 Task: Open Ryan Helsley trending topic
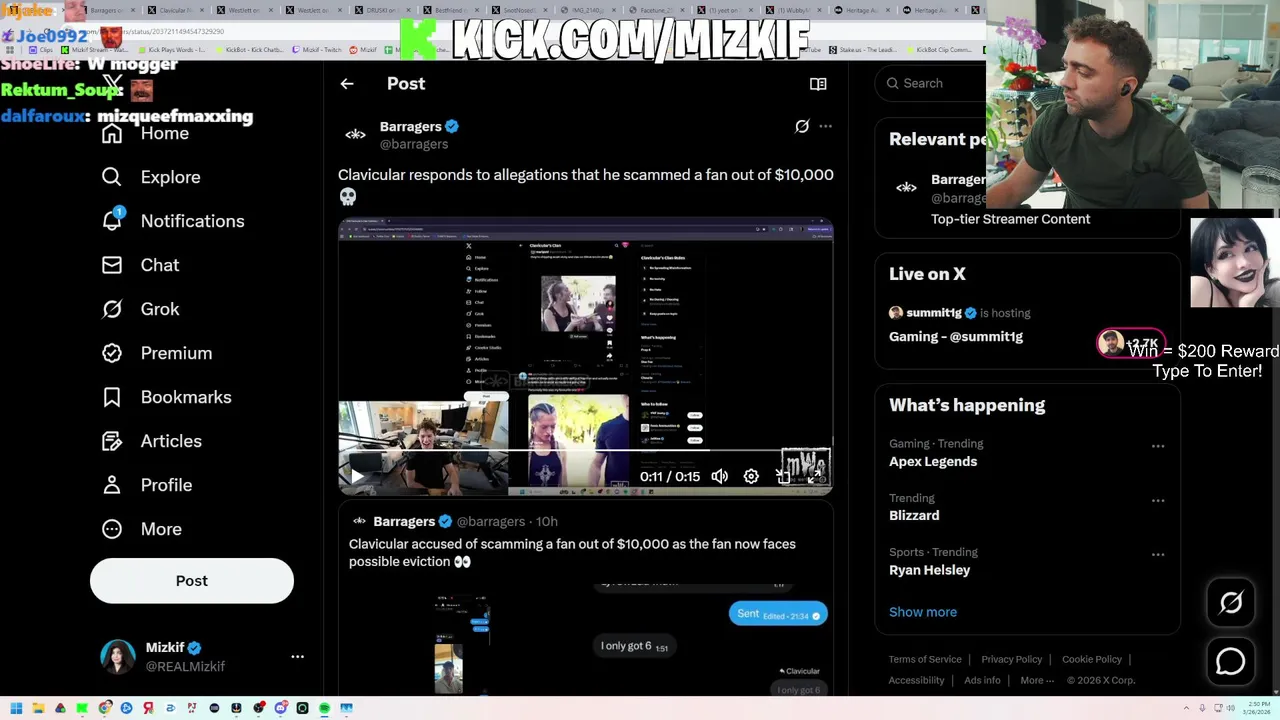coord(929,570)
